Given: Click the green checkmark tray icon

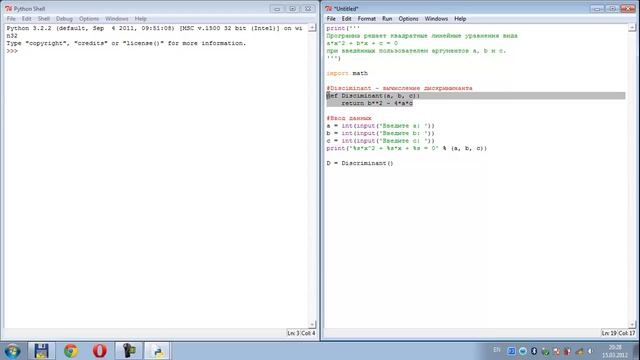Looking at the screenshot, I should 546,351.
